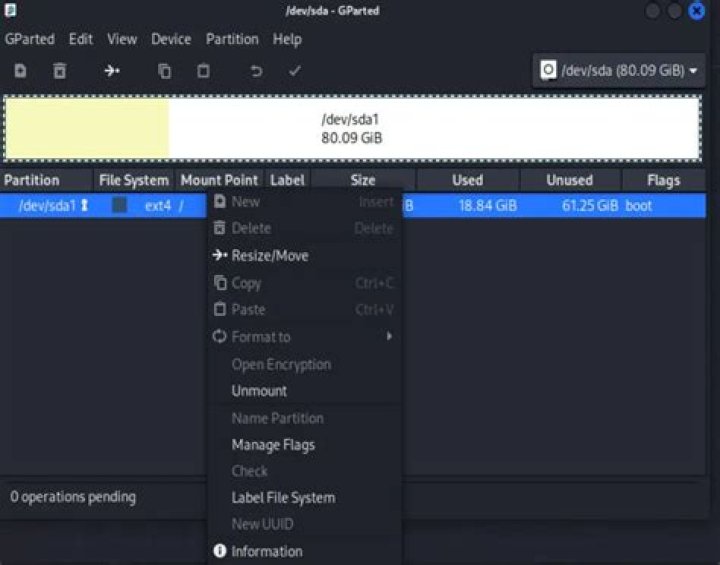Select Label File System entry
Screen dimensions: 720x565
click(x=305, y=497)
